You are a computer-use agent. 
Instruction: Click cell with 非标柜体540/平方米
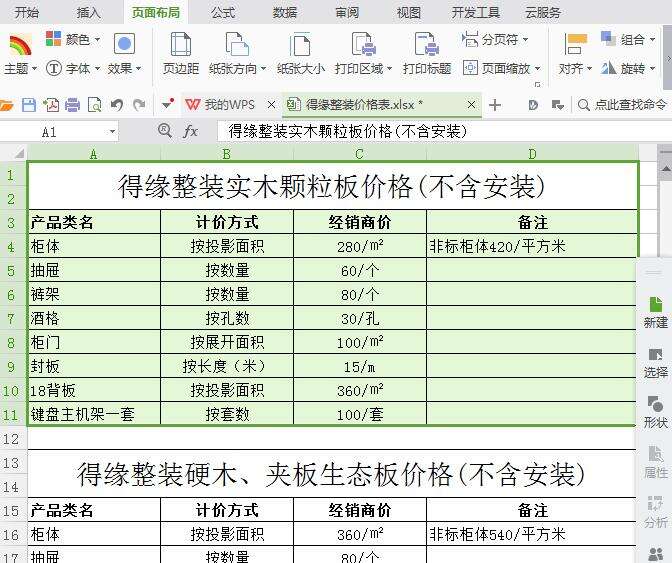[x=531, y=534]
